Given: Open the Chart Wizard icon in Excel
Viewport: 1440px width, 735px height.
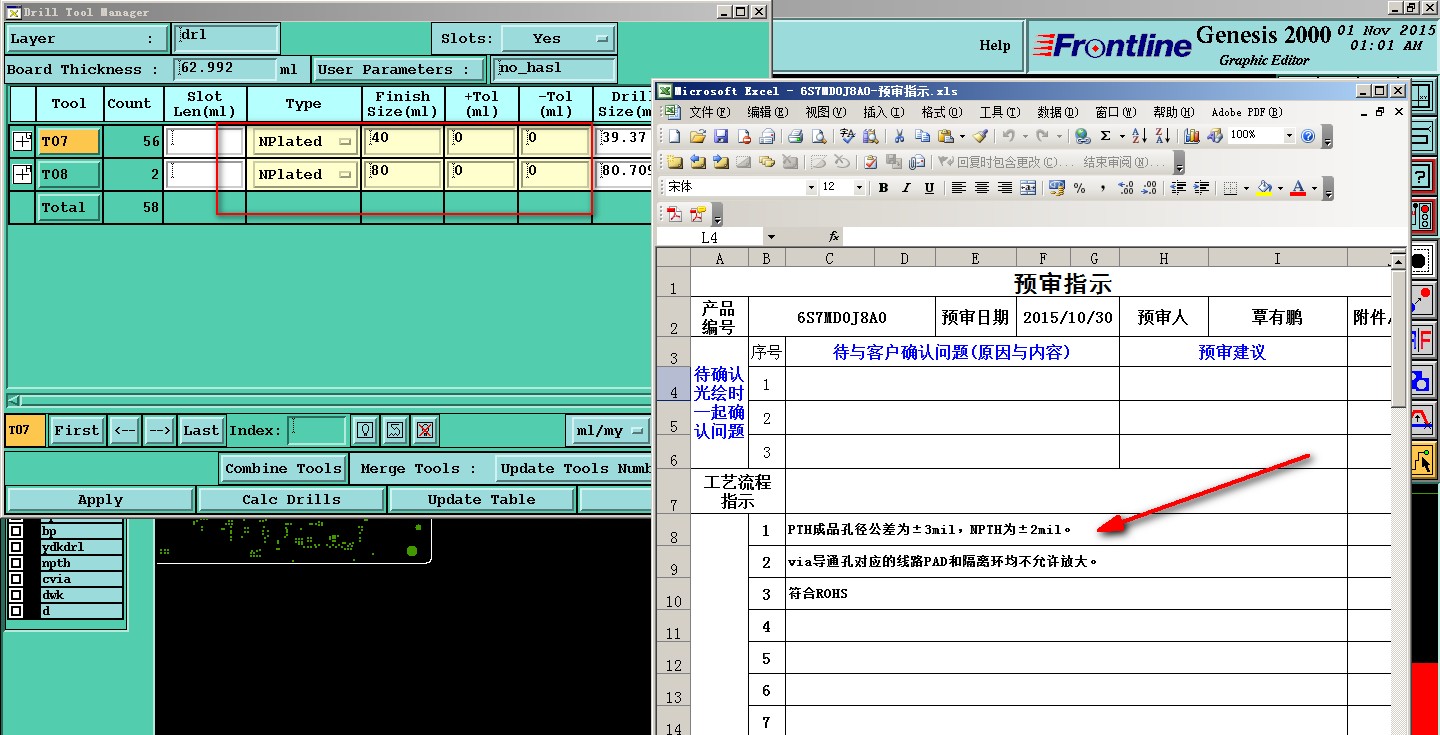Looking at the screenshot, I should coord(1192,136).
